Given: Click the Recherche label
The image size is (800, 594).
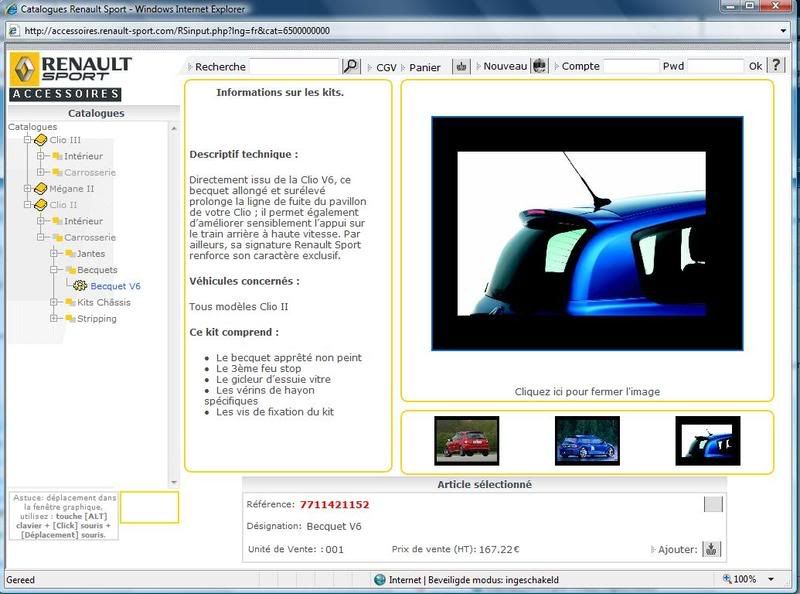Looking at the screenshot, I should coord(220,67).
